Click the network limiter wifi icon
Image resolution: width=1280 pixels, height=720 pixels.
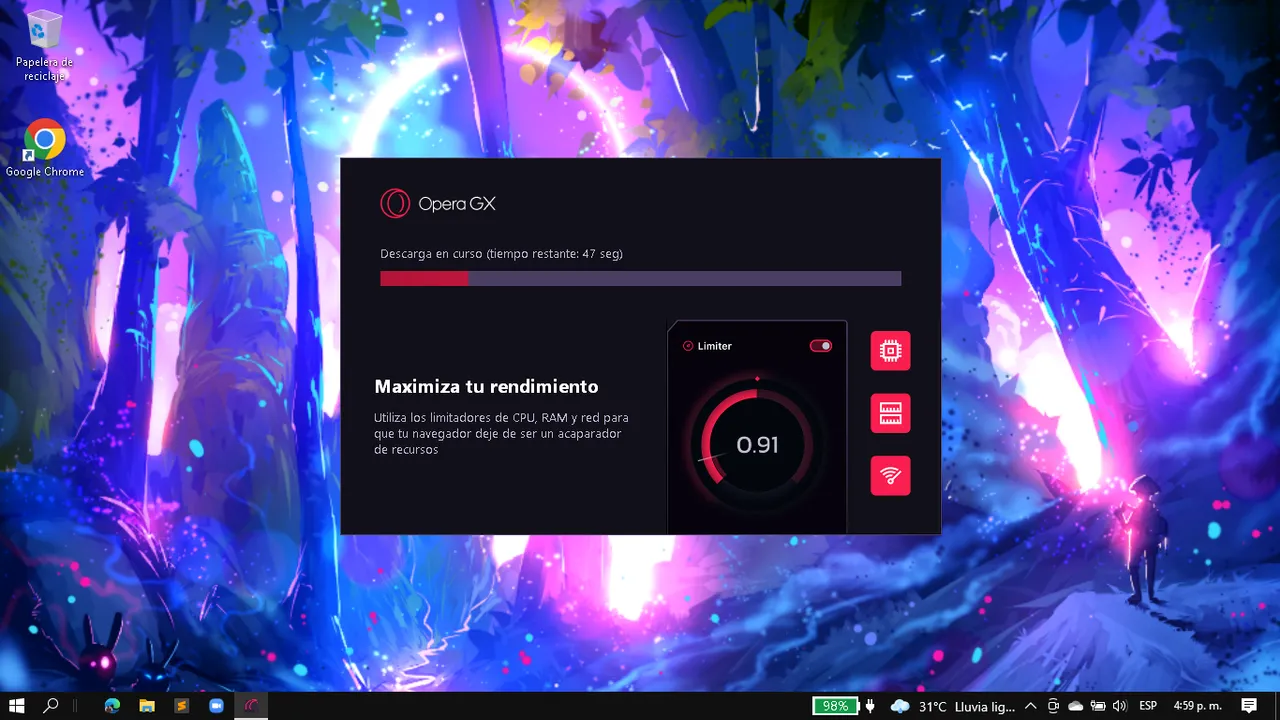(890, 476)
